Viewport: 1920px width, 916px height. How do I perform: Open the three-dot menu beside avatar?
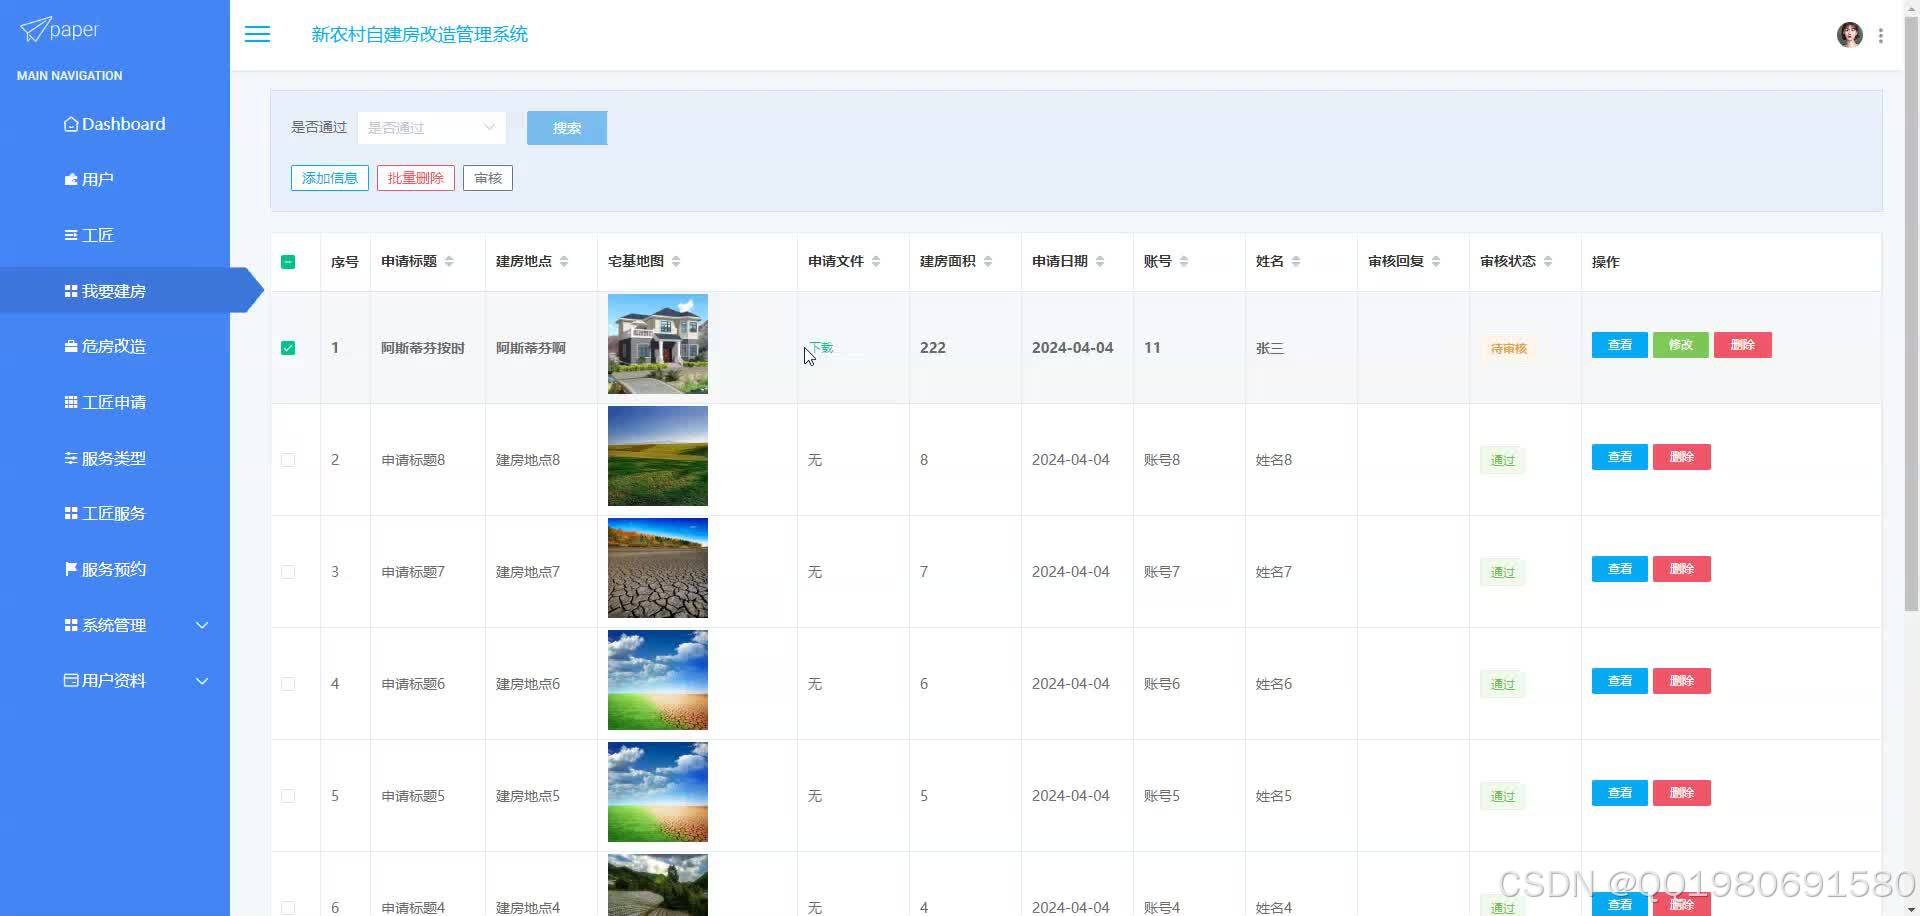pos(1881,35)
